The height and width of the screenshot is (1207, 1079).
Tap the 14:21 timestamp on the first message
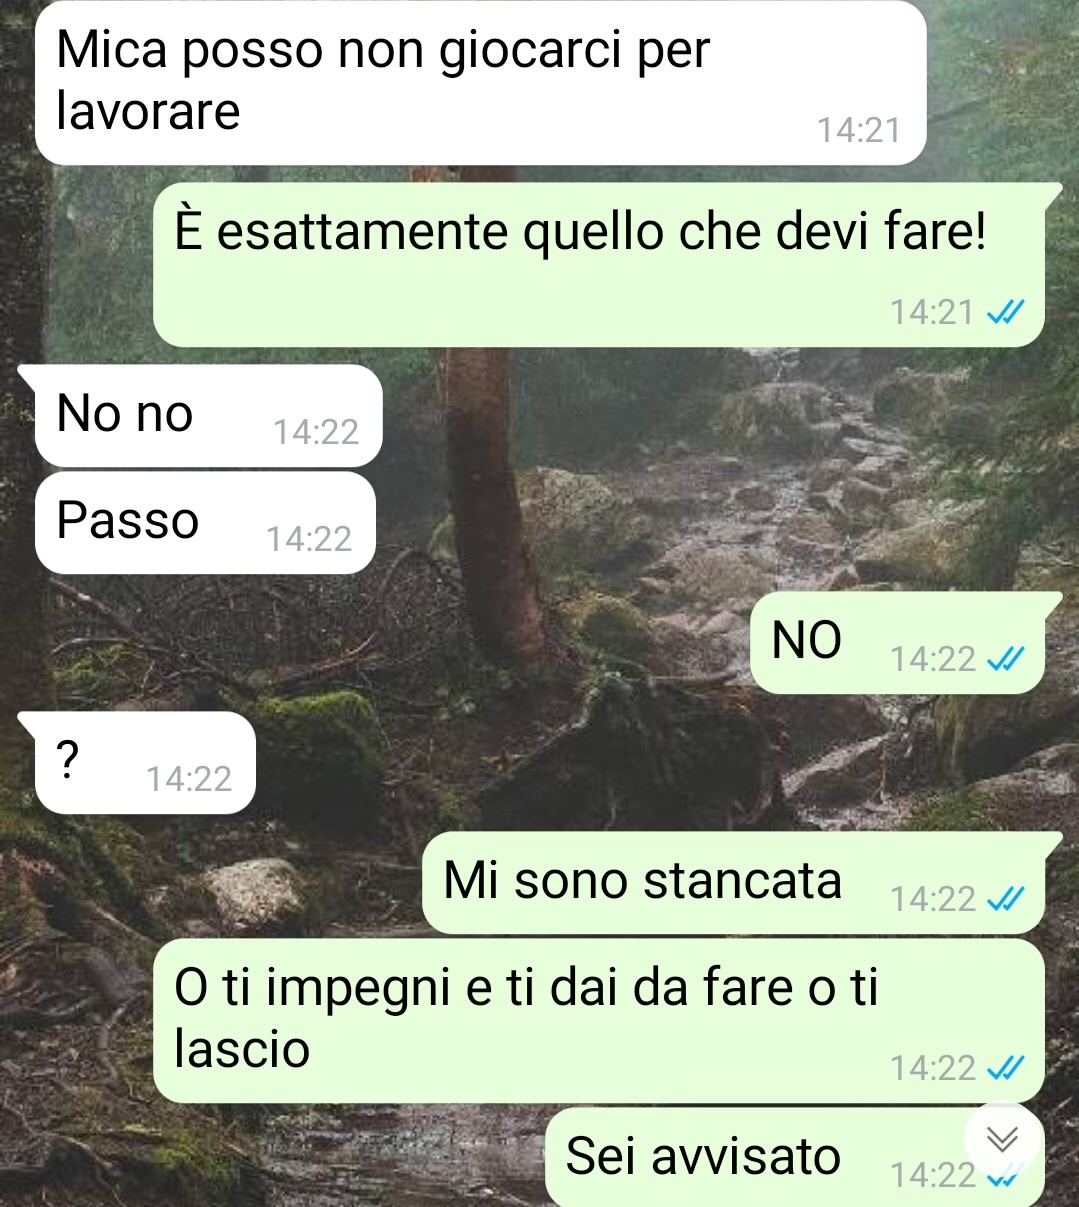click(x=859, y=130)
